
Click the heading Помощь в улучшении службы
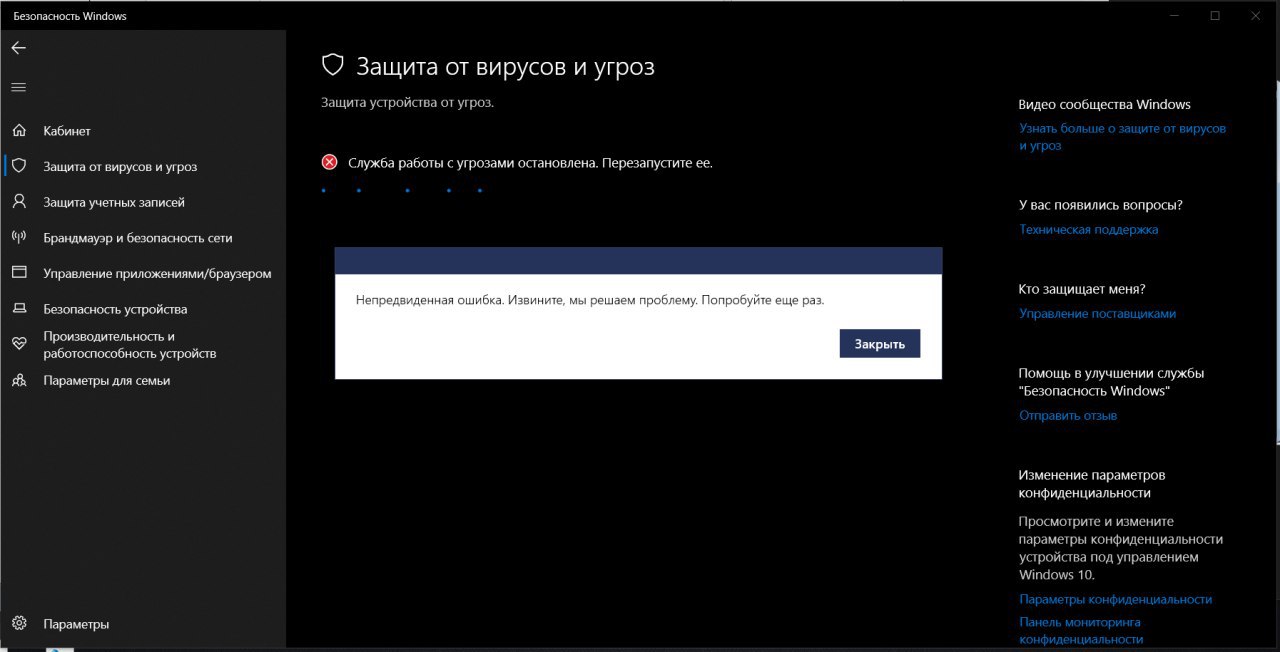[1111, 382]
